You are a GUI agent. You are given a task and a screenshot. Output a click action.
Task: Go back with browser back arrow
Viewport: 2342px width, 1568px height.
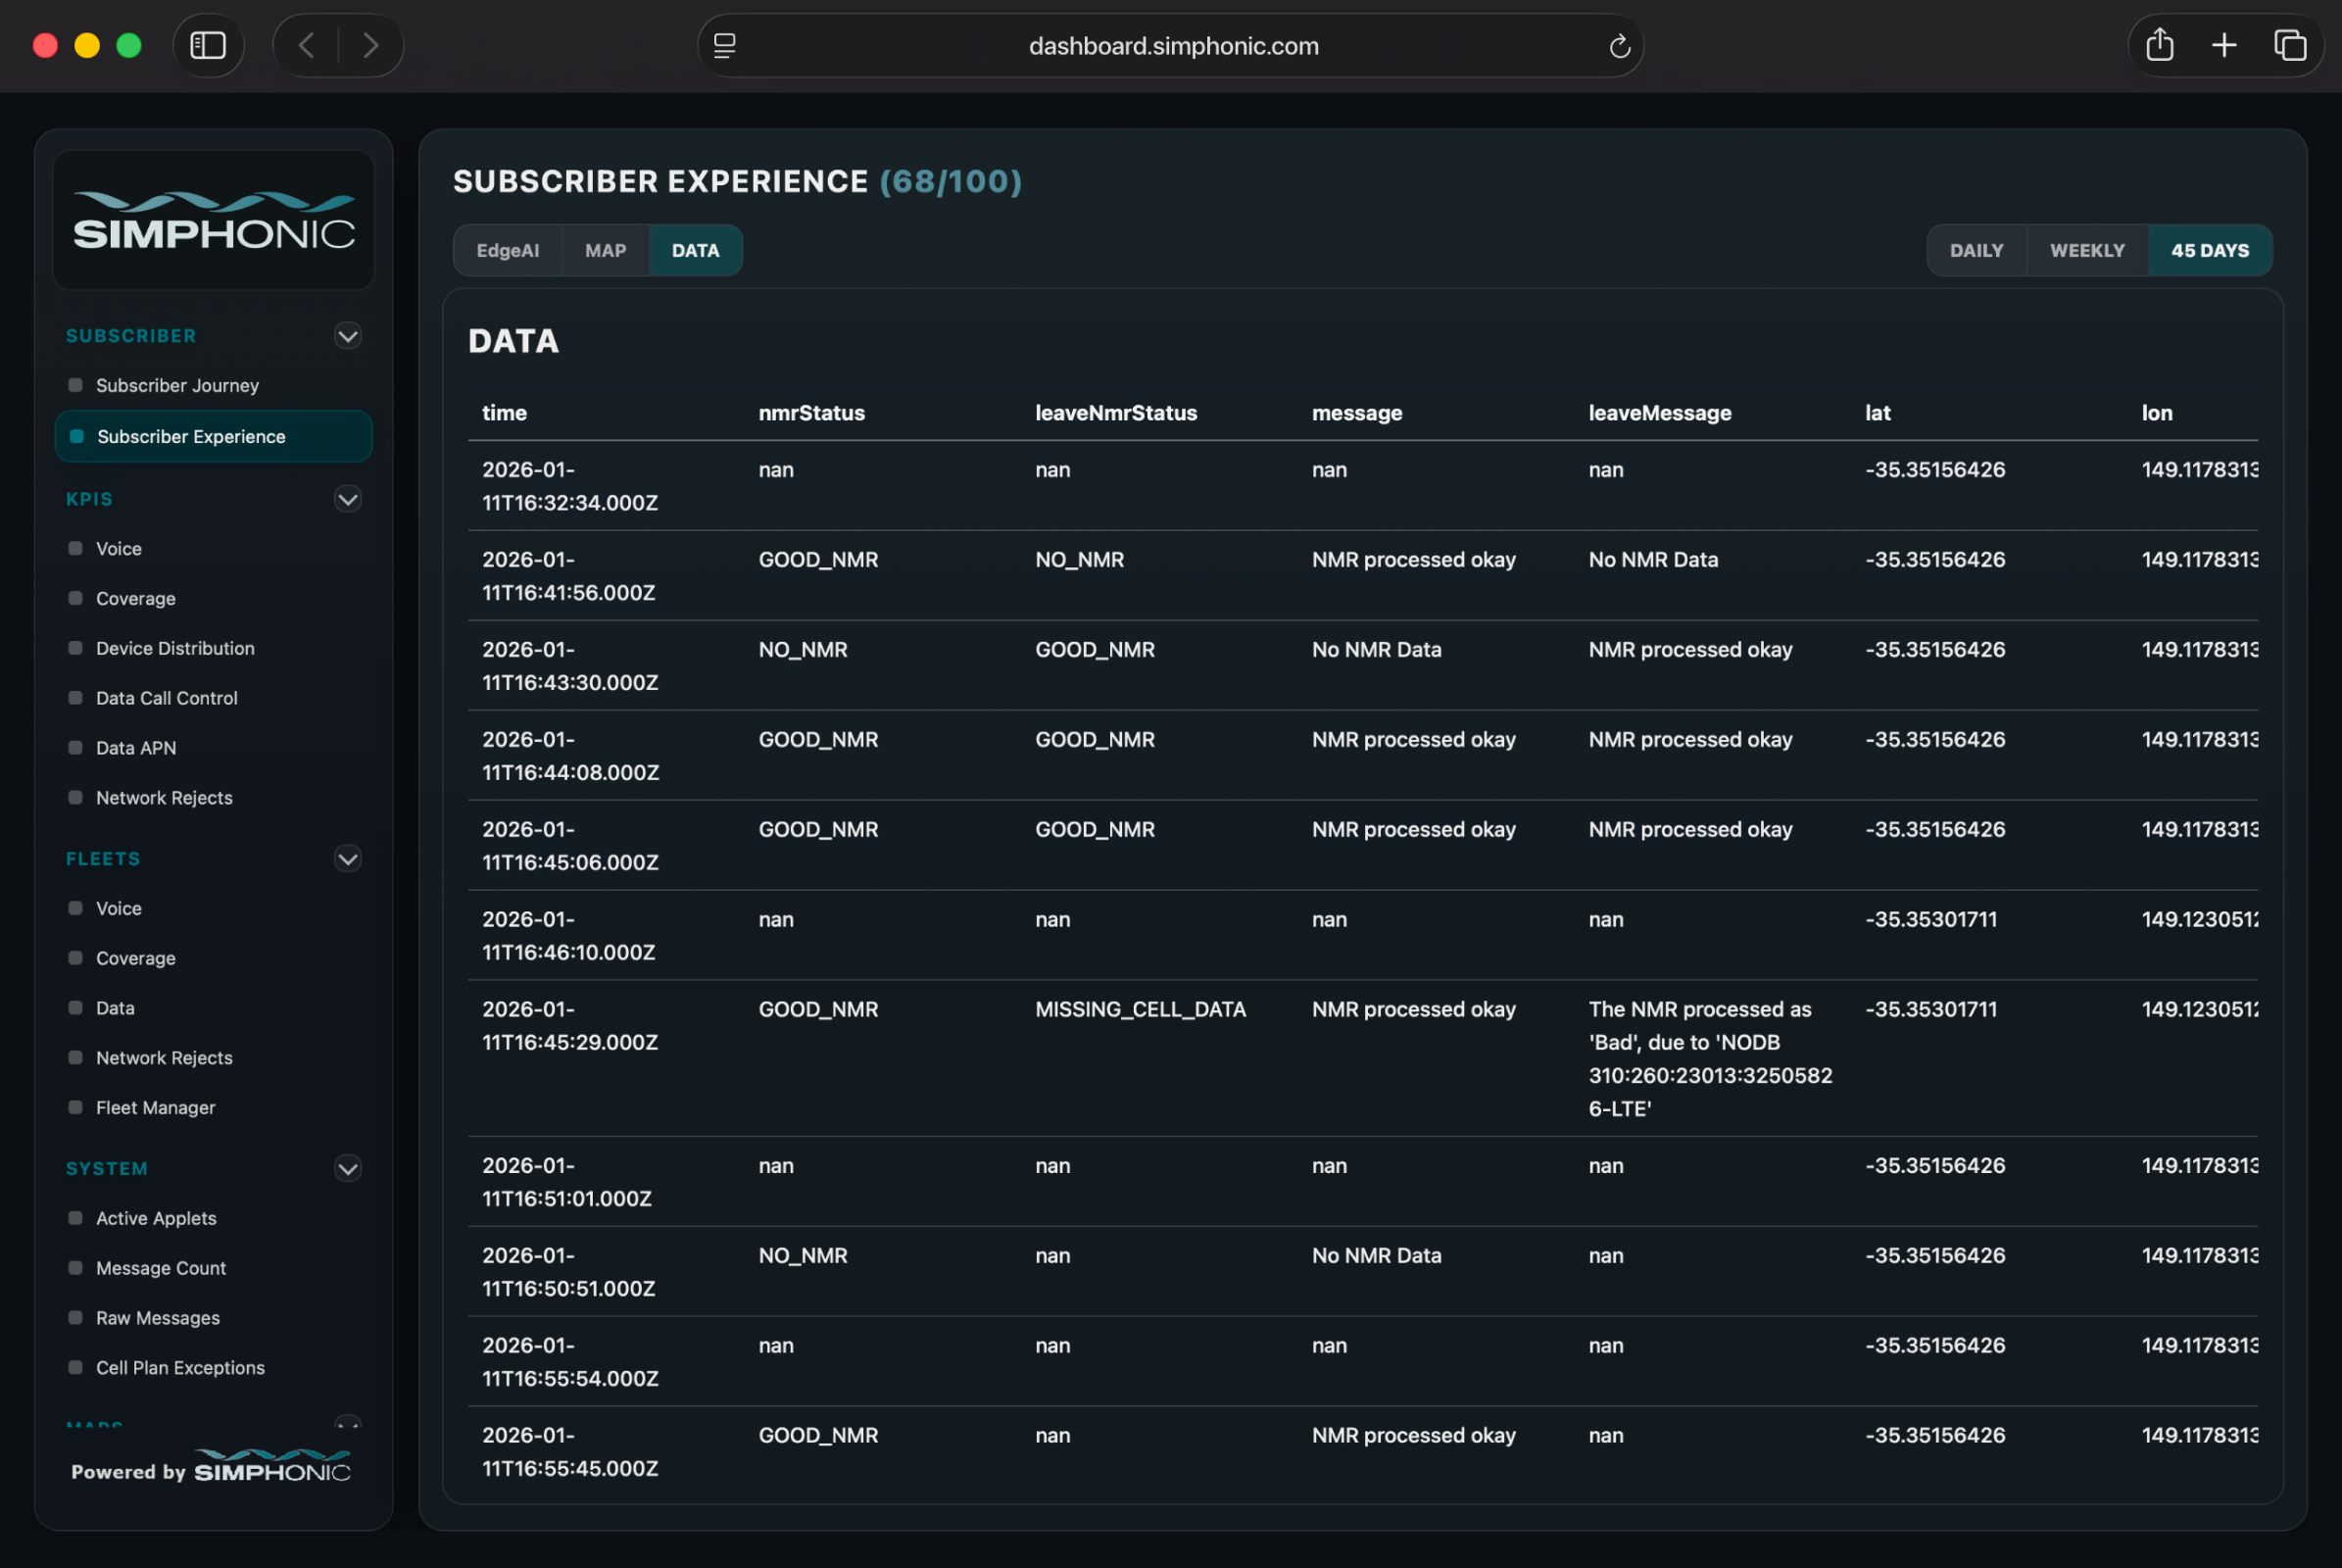[x=307, y=45]
